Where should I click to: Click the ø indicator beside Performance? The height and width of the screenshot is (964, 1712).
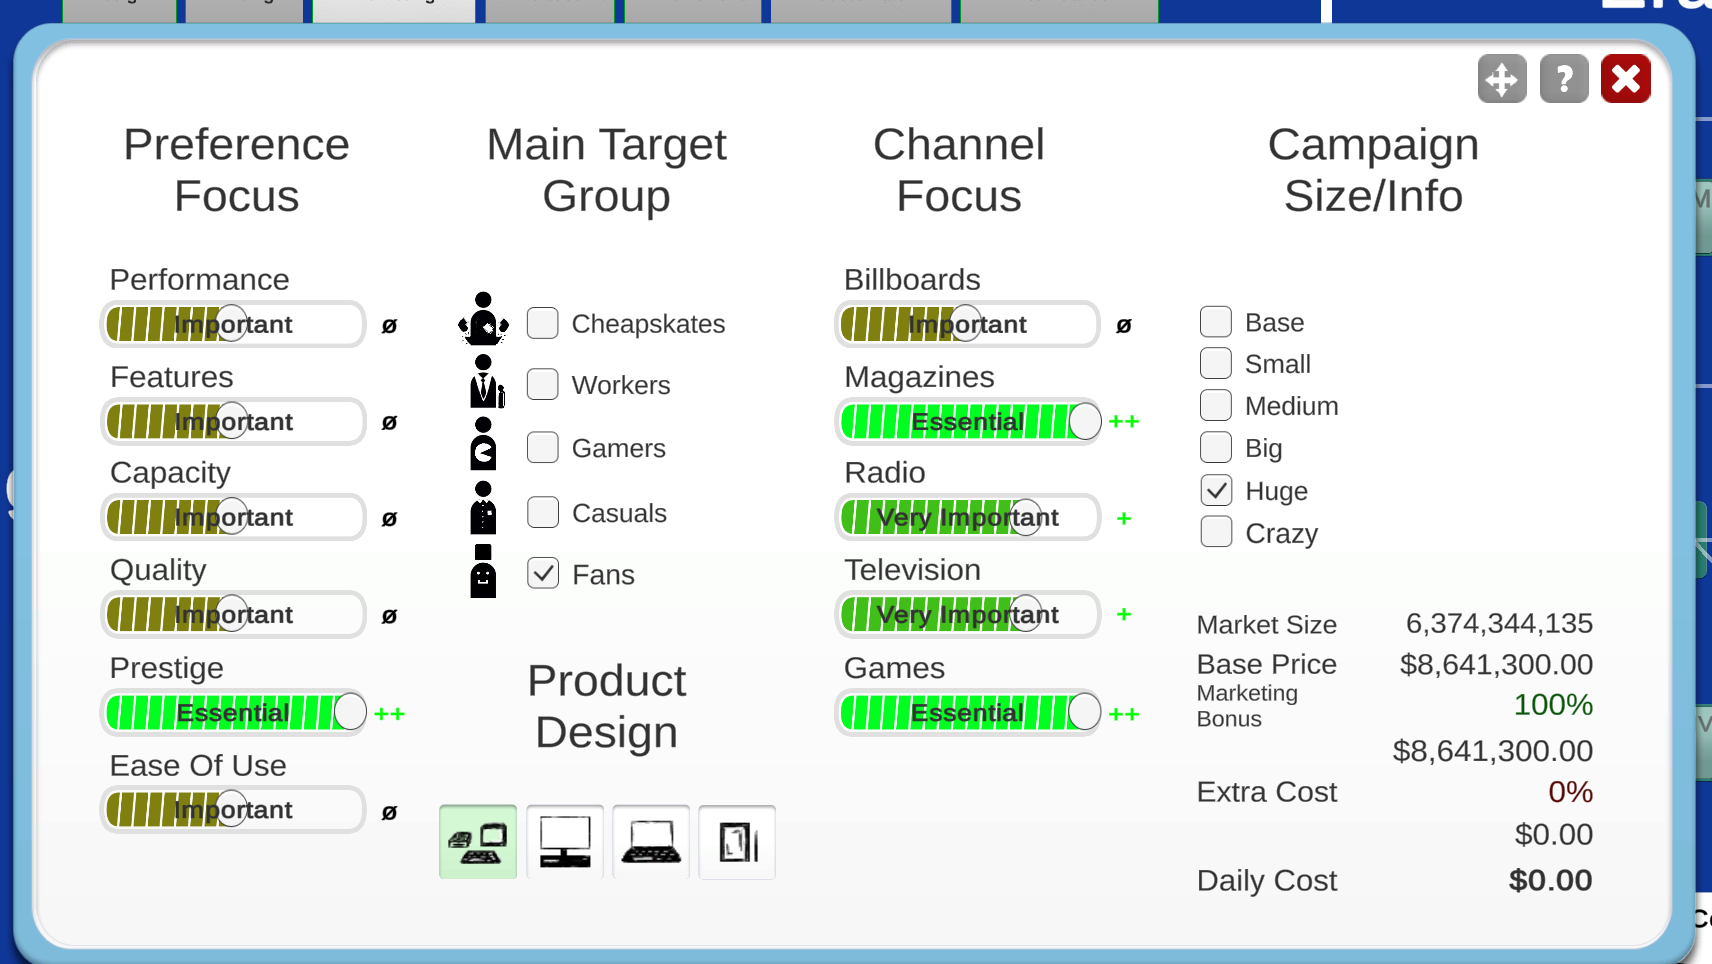click(x=389, y=325)
